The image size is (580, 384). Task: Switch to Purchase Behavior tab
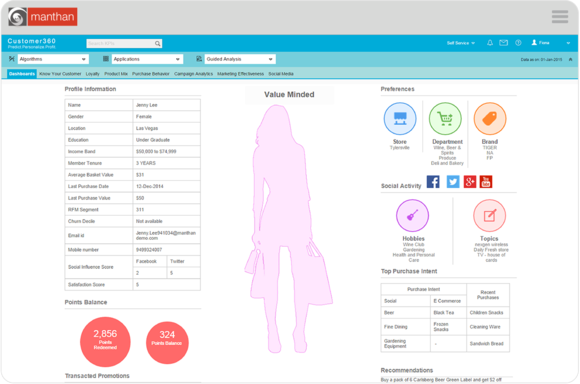(x=151, y=74)
